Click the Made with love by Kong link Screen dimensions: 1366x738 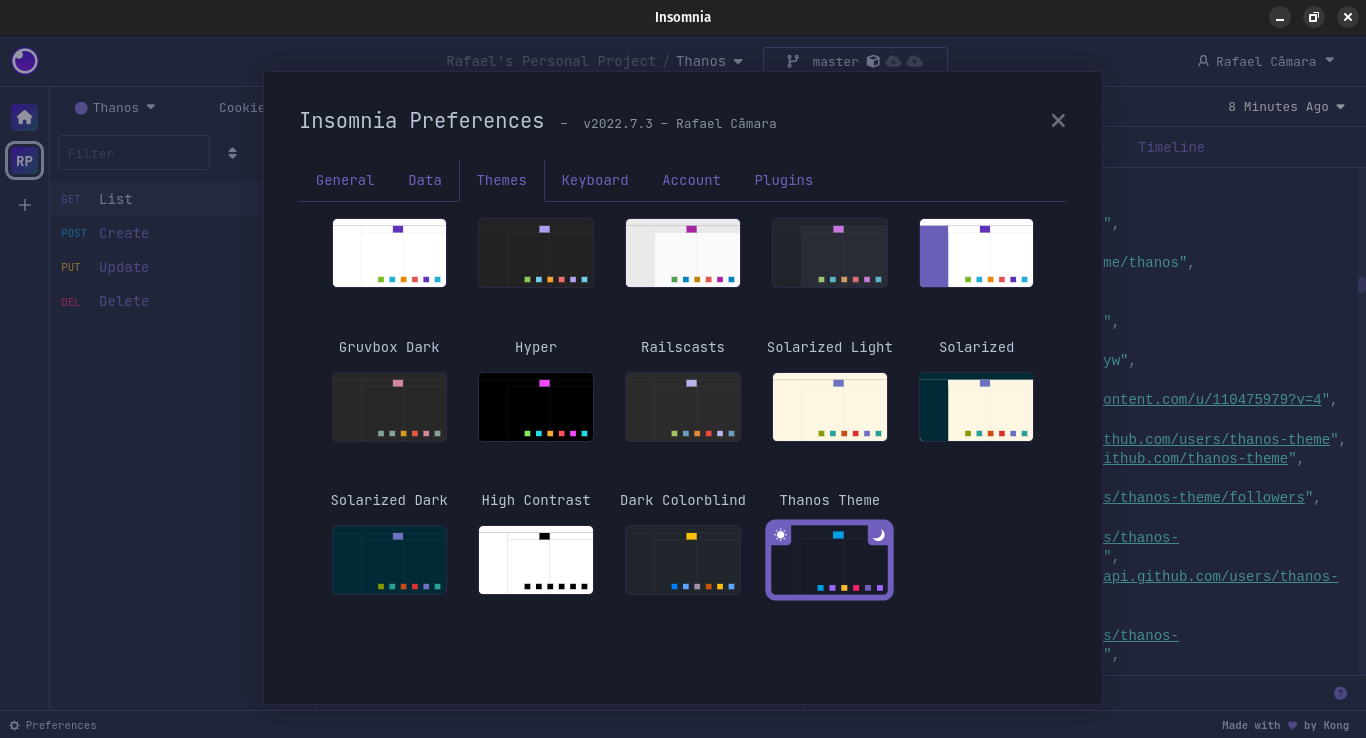pyautogui.click(x=1285, y=725)
